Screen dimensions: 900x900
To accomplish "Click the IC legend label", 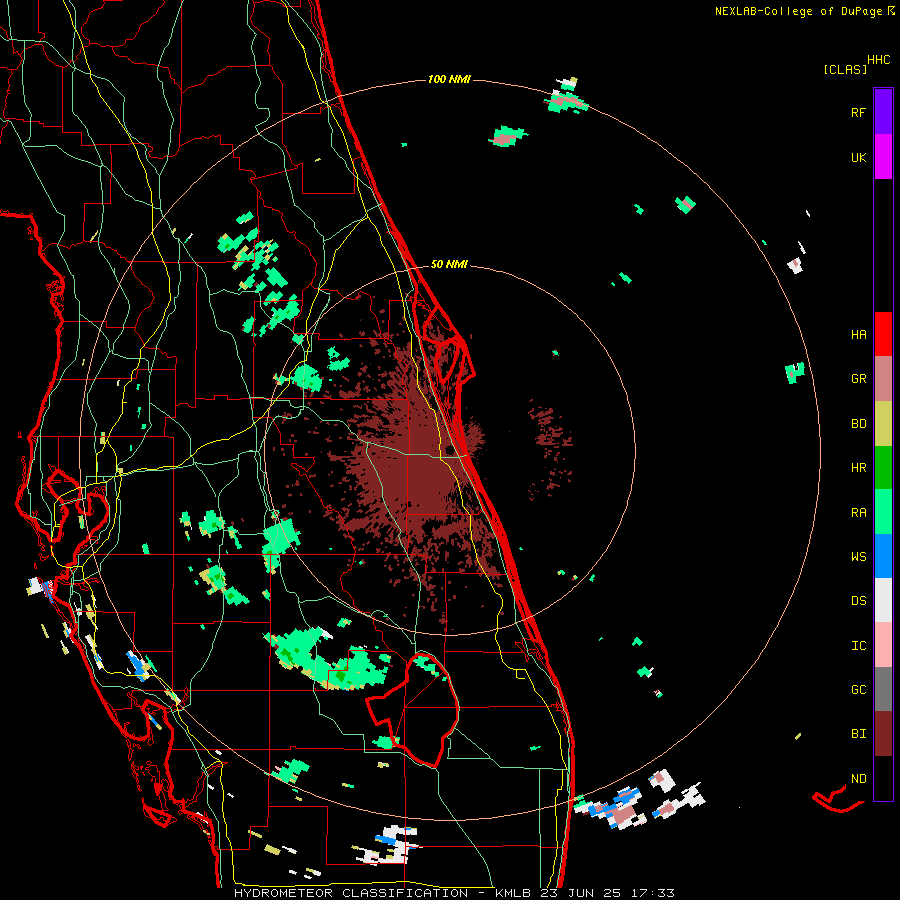I will tap(858, 646).
